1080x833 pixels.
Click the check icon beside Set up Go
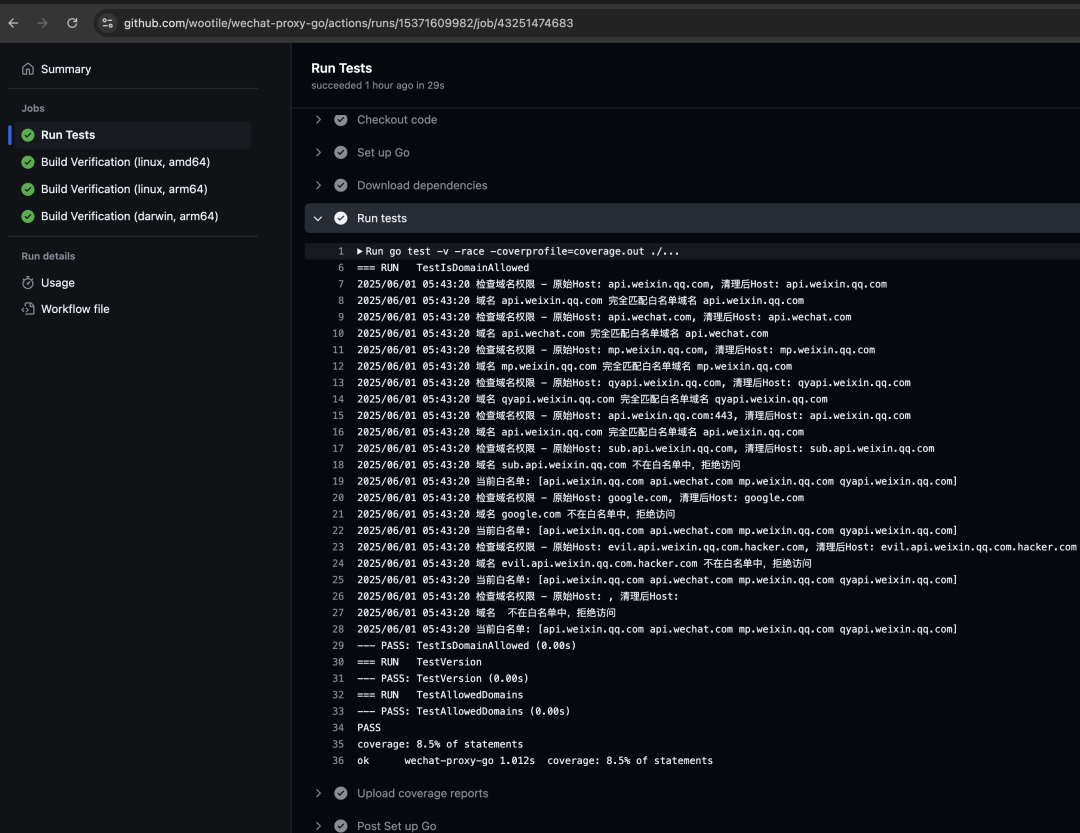tap(341, 152)
